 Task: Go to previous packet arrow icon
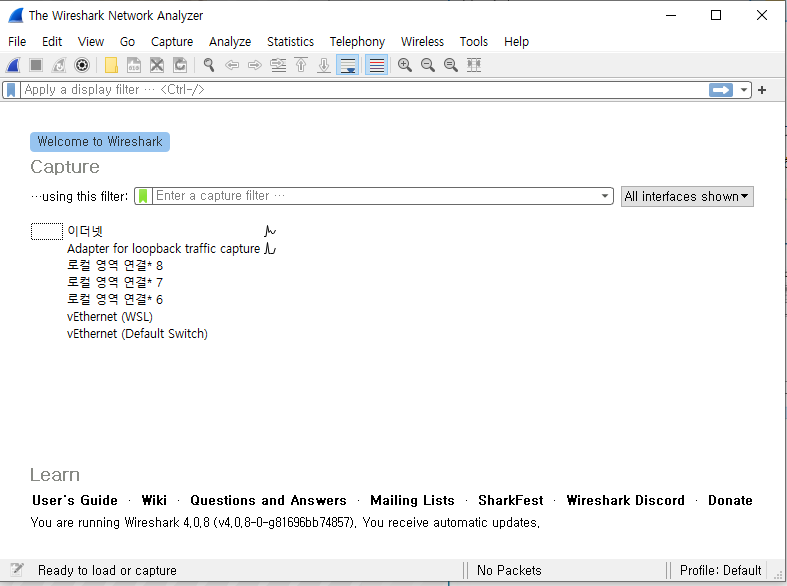pyautogui.click(x=232, y=65)
